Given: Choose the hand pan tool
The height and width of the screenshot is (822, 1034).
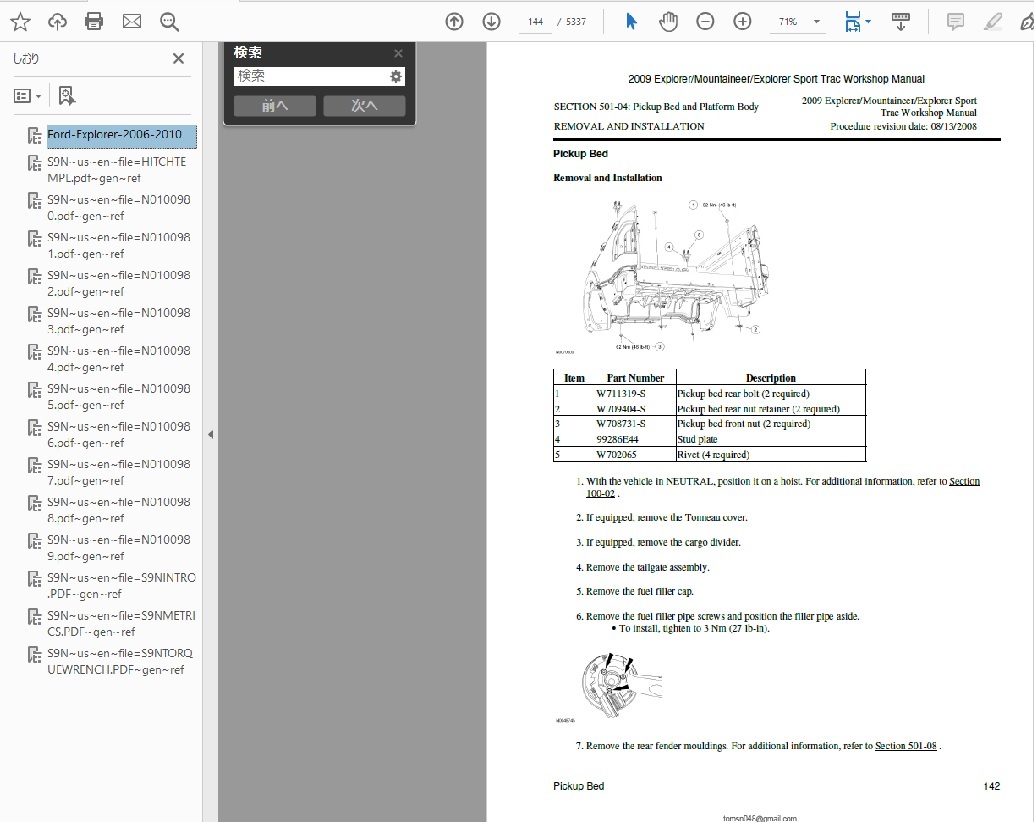Looking at the screenshot, I should click(669, 22).
